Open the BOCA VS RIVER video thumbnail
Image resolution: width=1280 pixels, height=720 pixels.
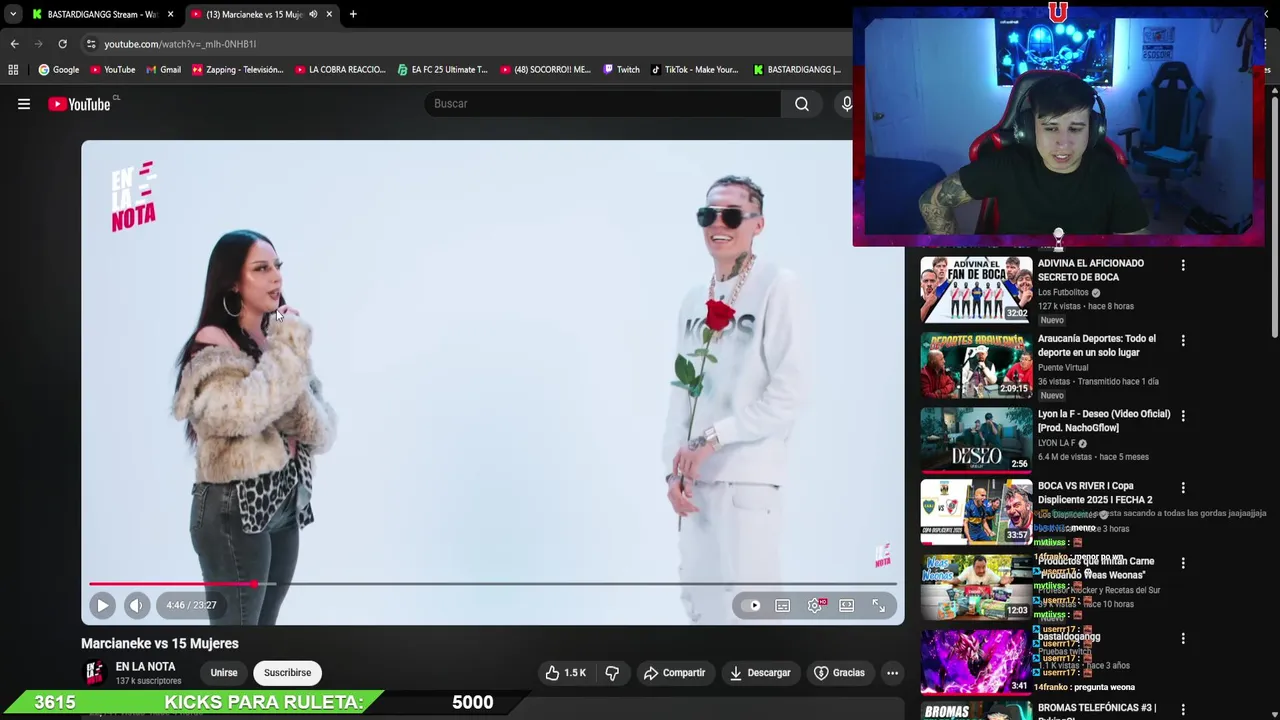[976, 511]
